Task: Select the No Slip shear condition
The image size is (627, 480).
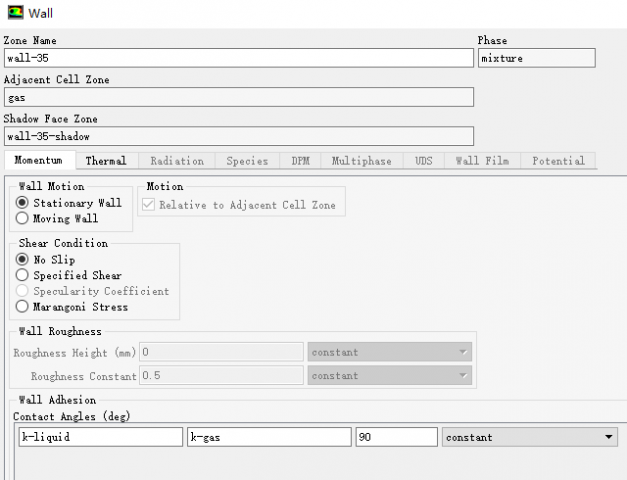Action: (x=22, y=260)
